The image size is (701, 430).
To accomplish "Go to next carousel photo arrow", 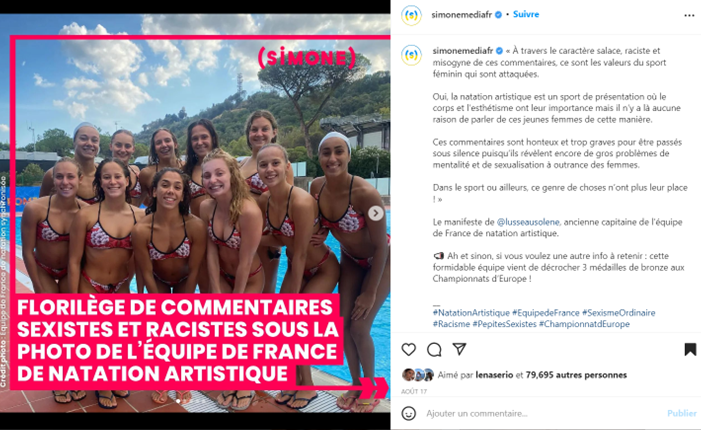I will [376, 213].
